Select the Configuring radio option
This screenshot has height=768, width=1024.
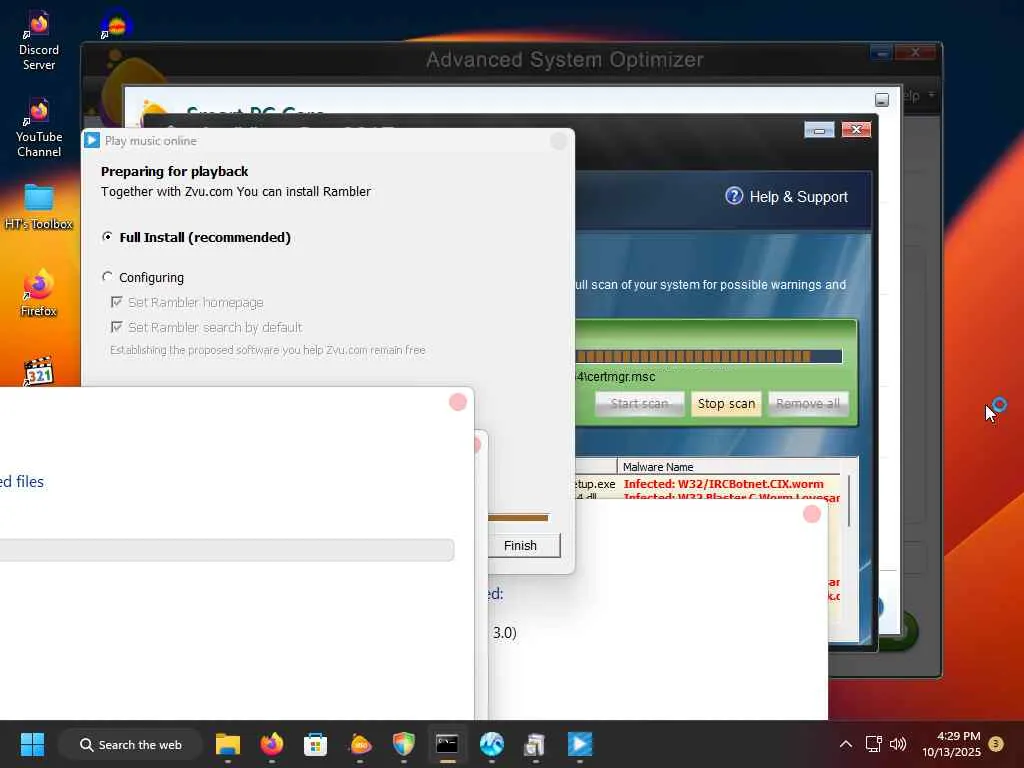[x=107, y=277]
